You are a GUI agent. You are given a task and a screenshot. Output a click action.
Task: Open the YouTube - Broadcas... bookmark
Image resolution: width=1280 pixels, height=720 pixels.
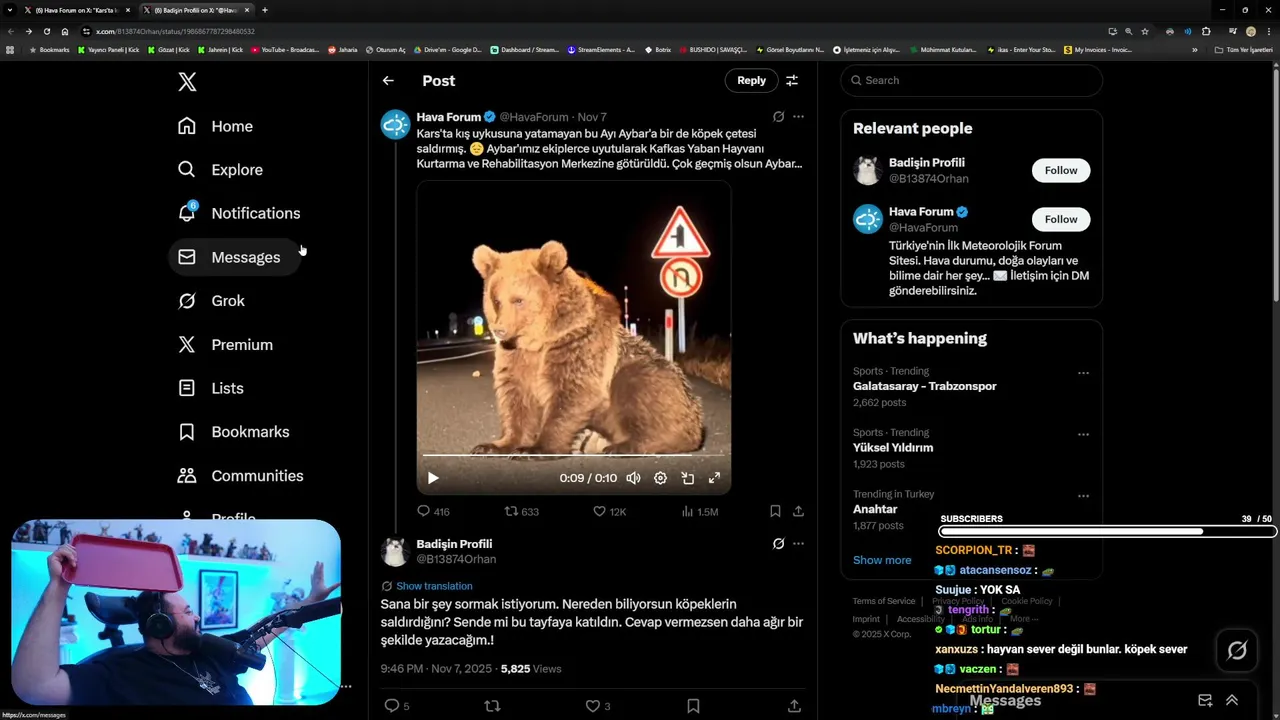(285, 49)
